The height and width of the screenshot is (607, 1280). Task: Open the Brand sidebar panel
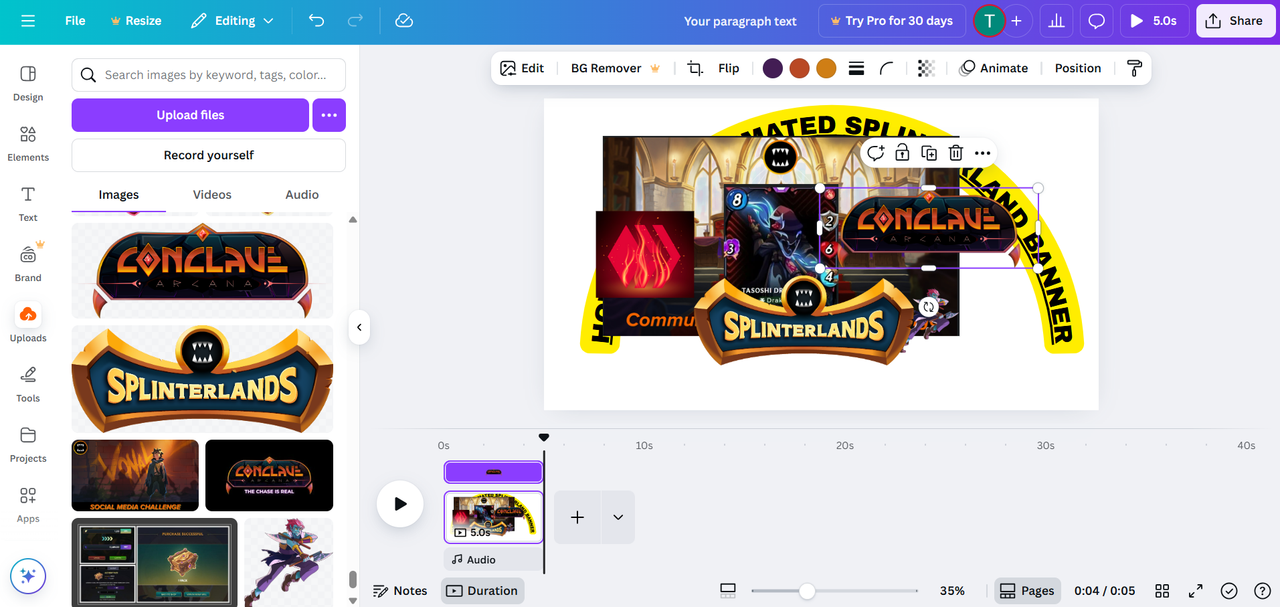pyautogui.click(x=28, y=263)
